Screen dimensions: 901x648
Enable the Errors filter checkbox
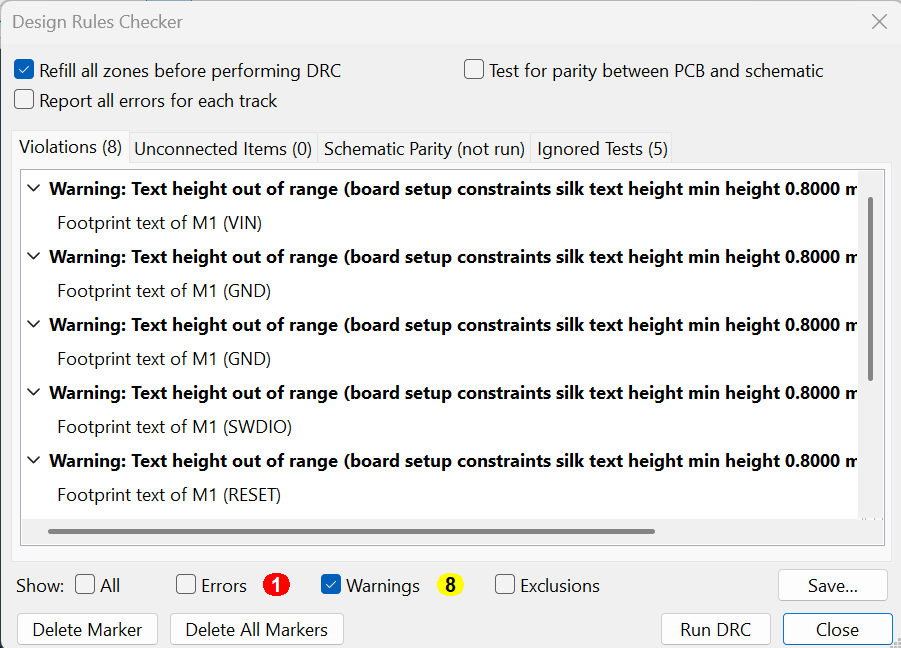tap(186, 585)
